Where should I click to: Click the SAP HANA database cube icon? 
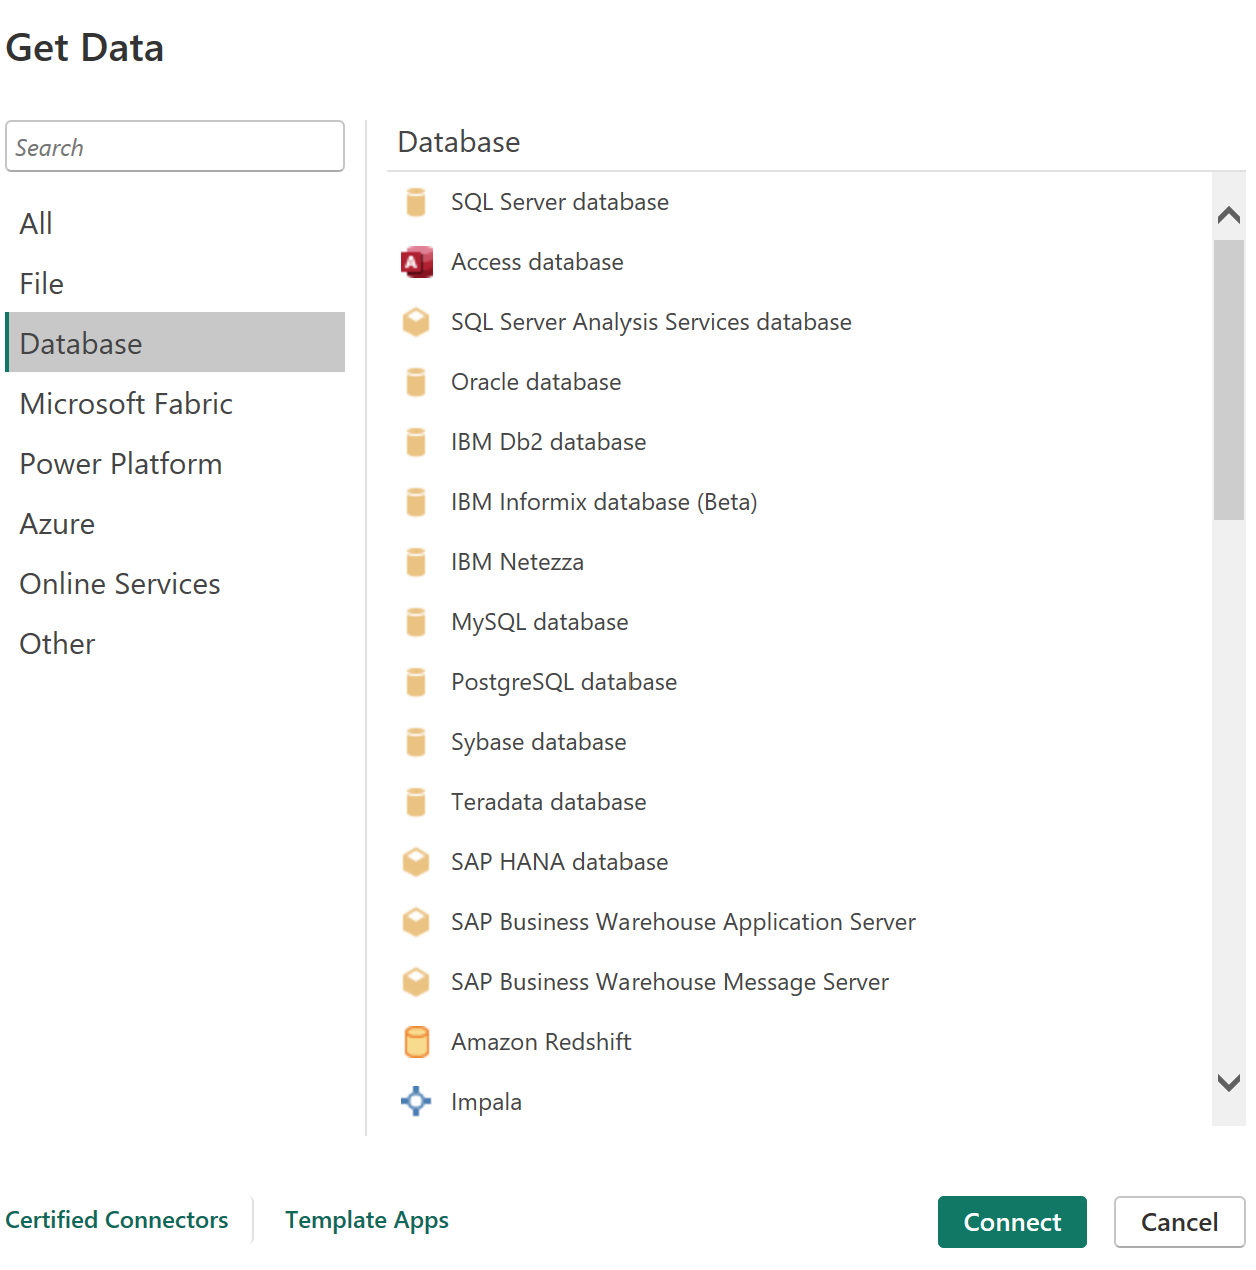416,862
